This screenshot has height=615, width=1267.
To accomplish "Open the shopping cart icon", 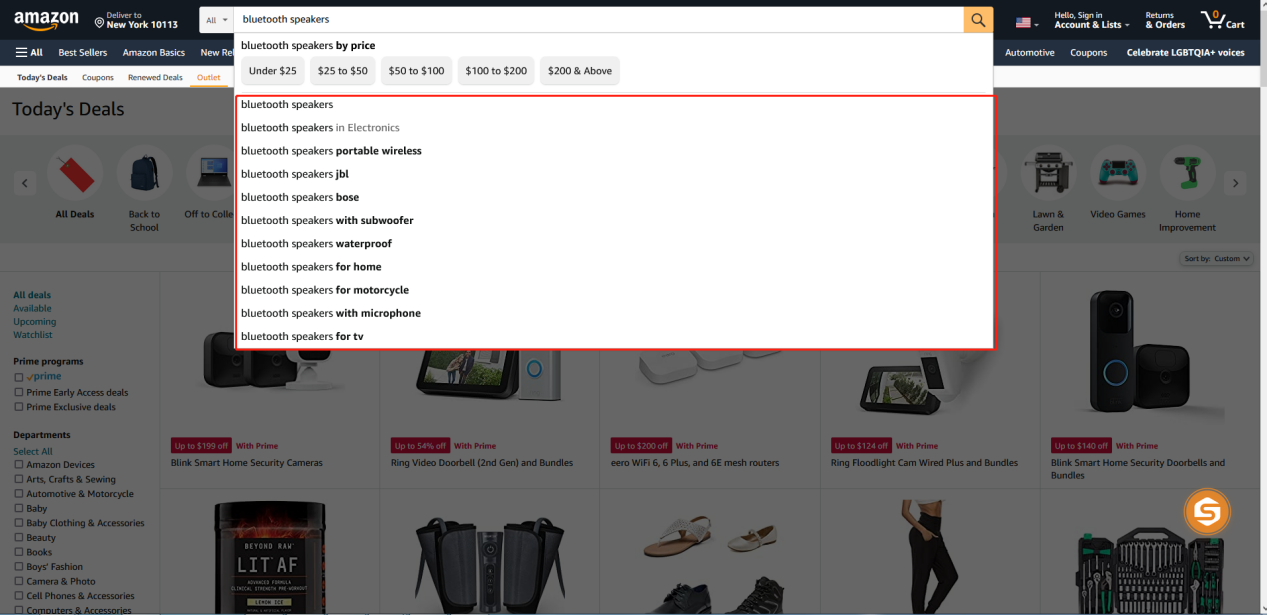I will click(x=1222, y=20).
